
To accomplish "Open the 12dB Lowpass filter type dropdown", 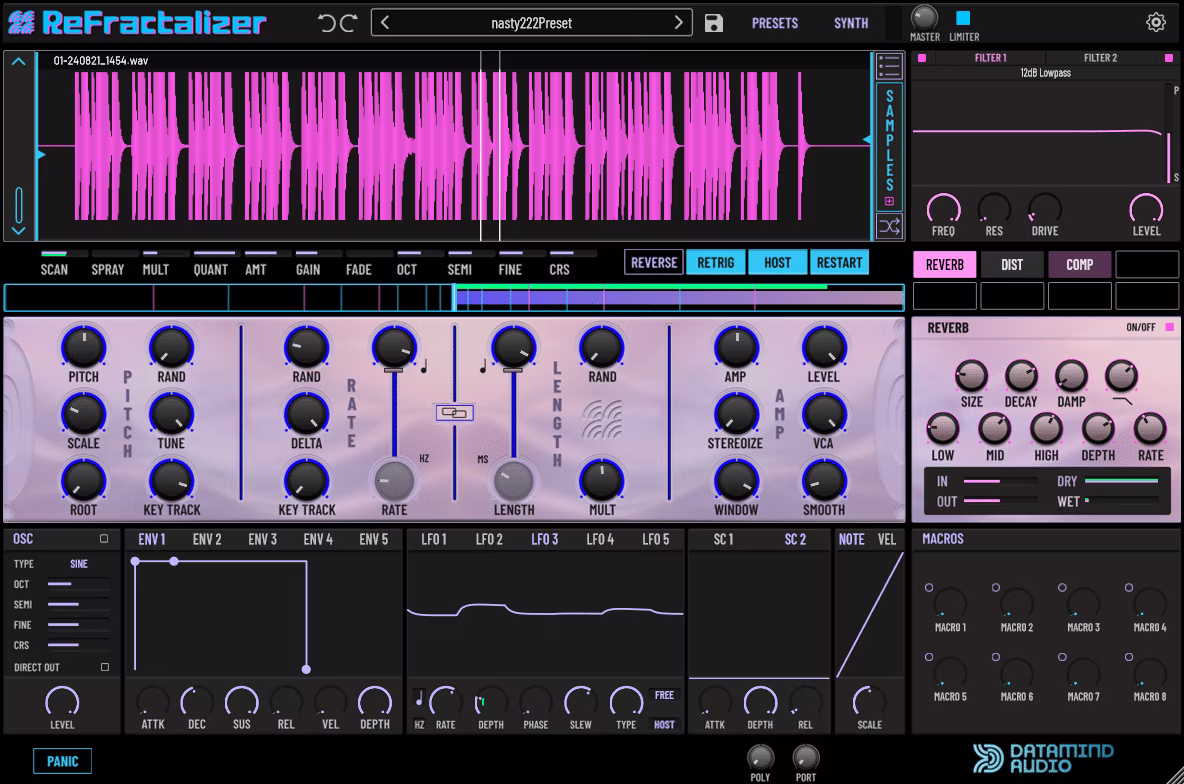I will tap(1046, 72).
